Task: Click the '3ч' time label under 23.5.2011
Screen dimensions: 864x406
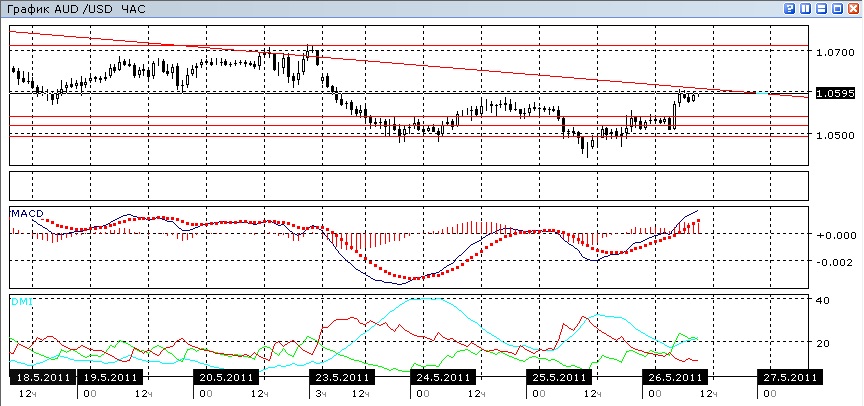Action: (321, 393)
